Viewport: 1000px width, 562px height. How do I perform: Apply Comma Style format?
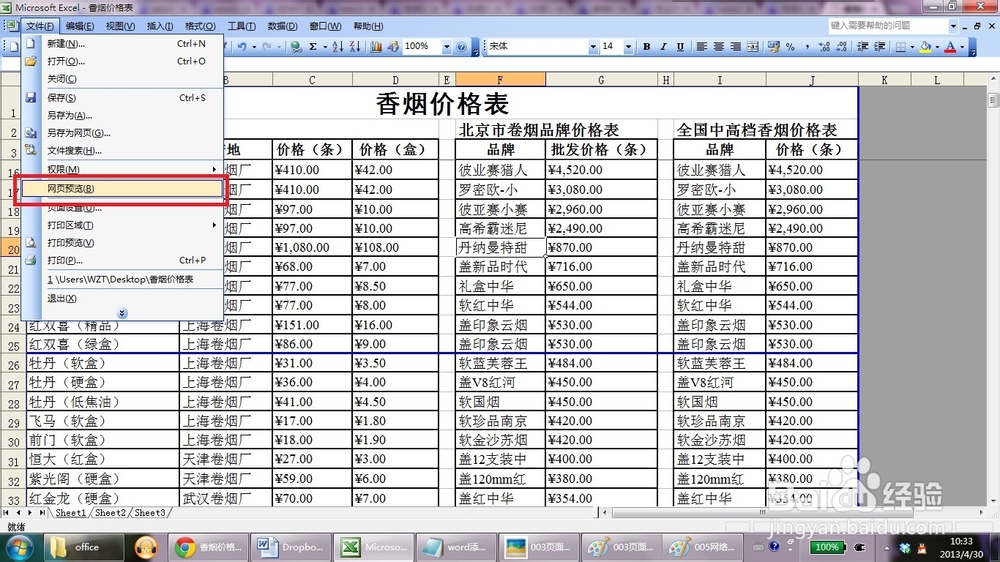[x=807, y=47]
